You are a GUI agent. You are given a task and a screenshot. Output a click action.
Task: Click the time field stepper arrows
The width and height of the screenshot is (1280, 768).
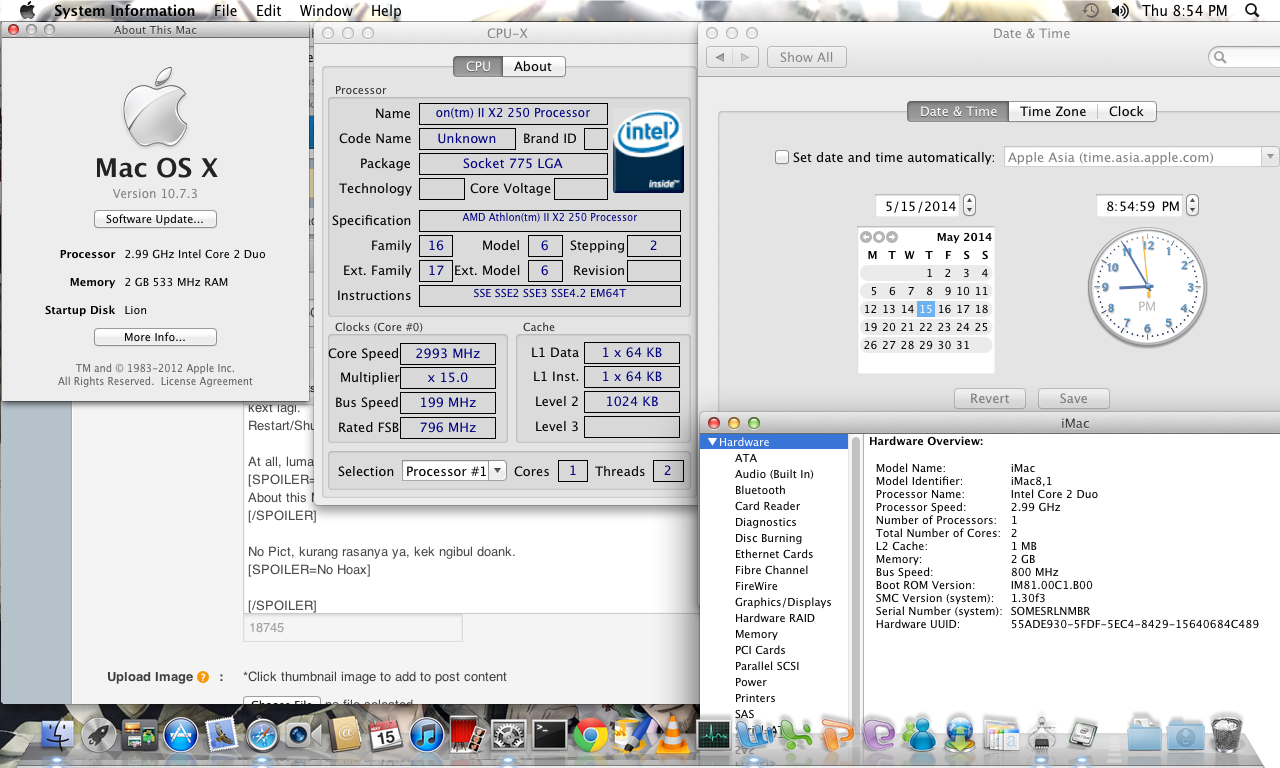coord(1191,206)
